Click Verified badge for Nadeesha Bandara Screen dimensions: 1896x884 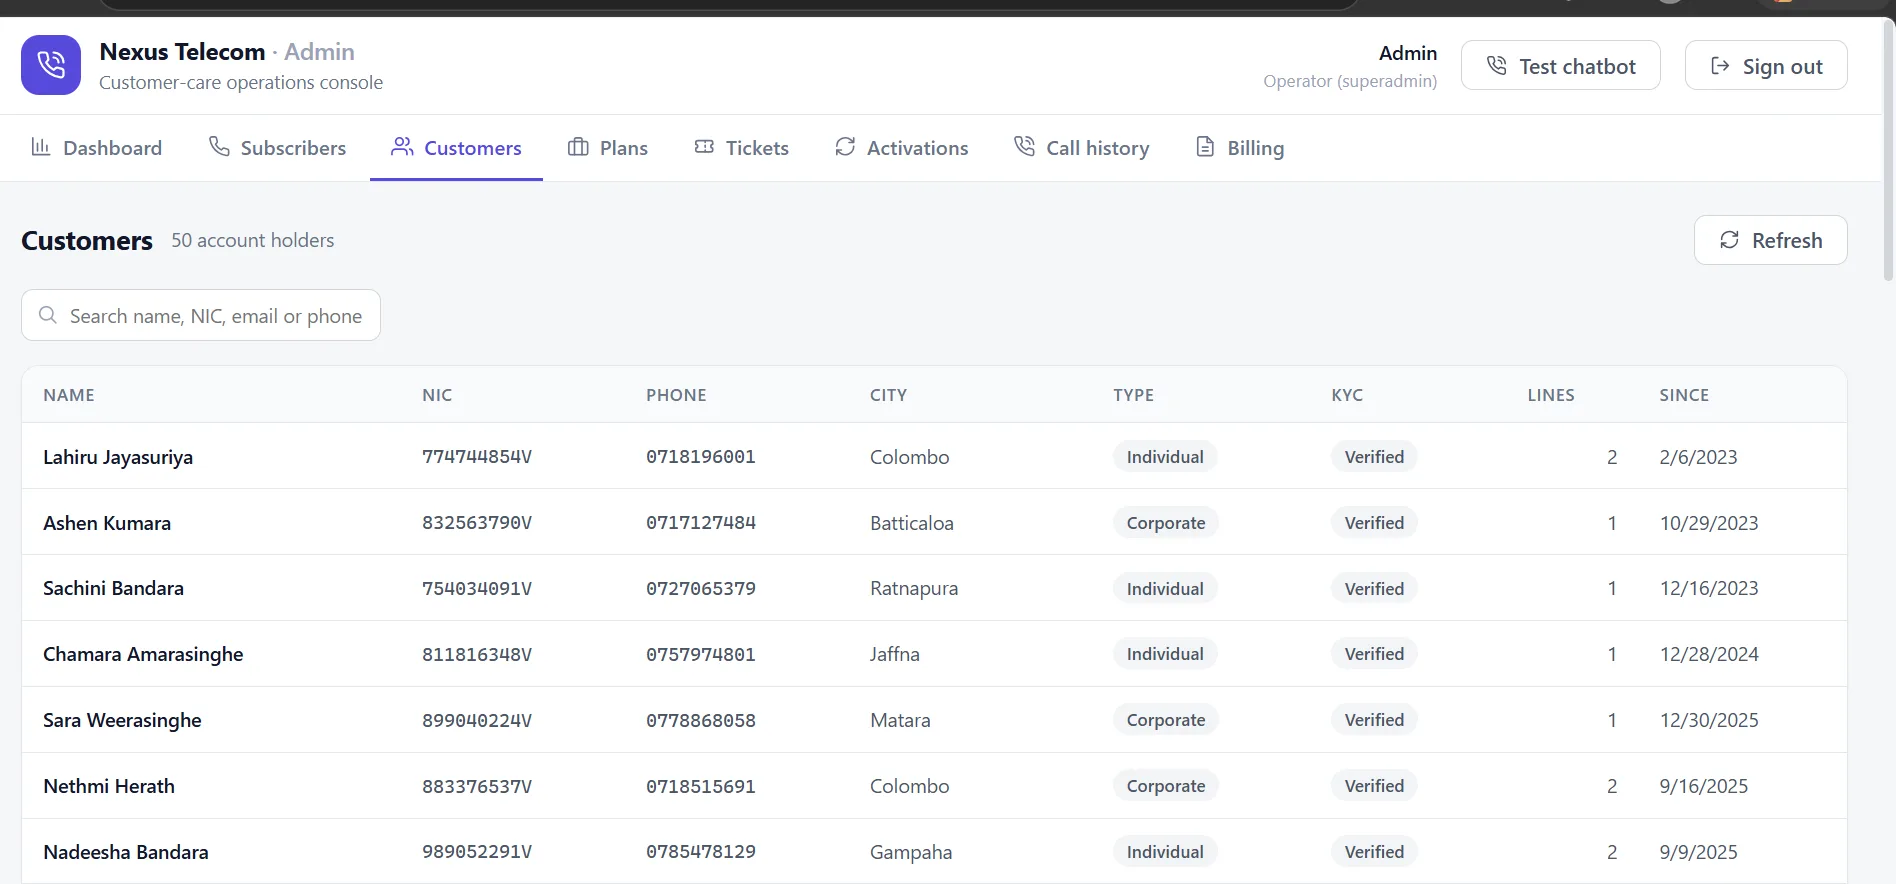pyautogui.click(x=1374, y=852)
